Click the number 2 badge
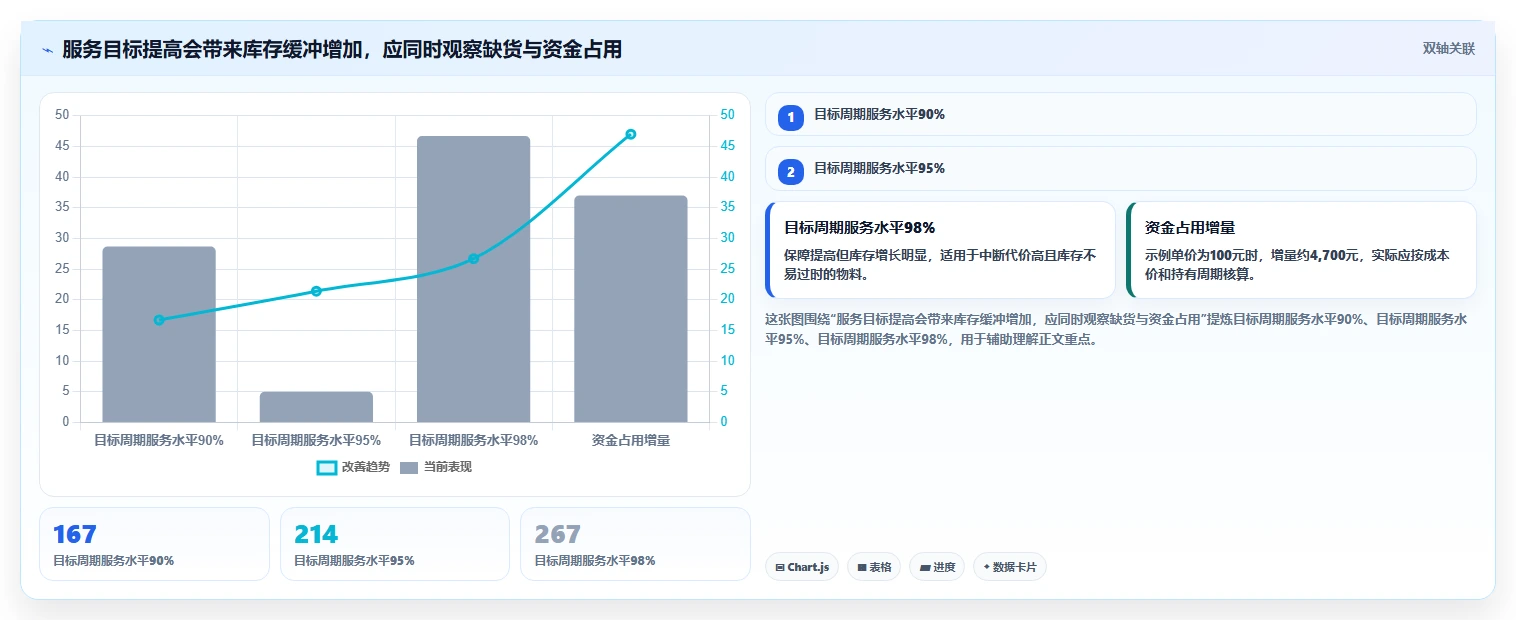Image resolution: width=1516 pixels, height=620 pixels. pyautogui.click(x=791, y=172)
